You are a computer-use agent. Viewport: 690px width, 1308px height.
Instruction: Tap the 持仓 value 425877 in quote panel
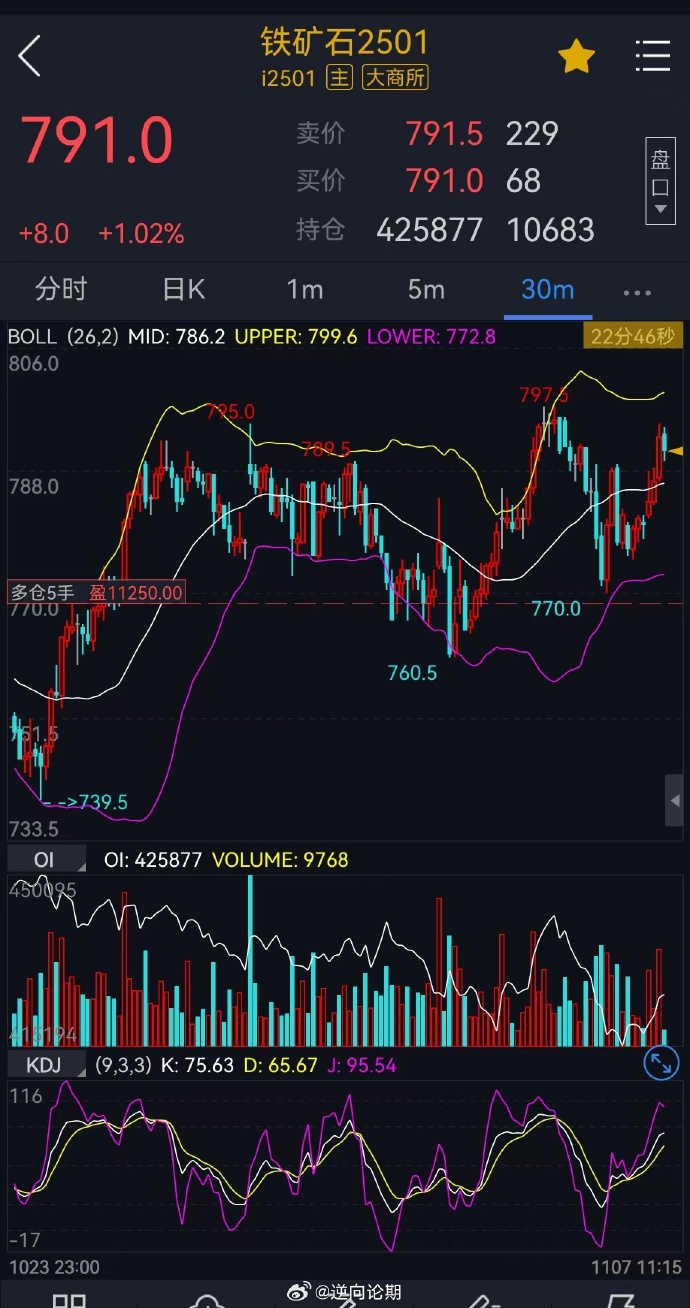[x=429, y=230]
